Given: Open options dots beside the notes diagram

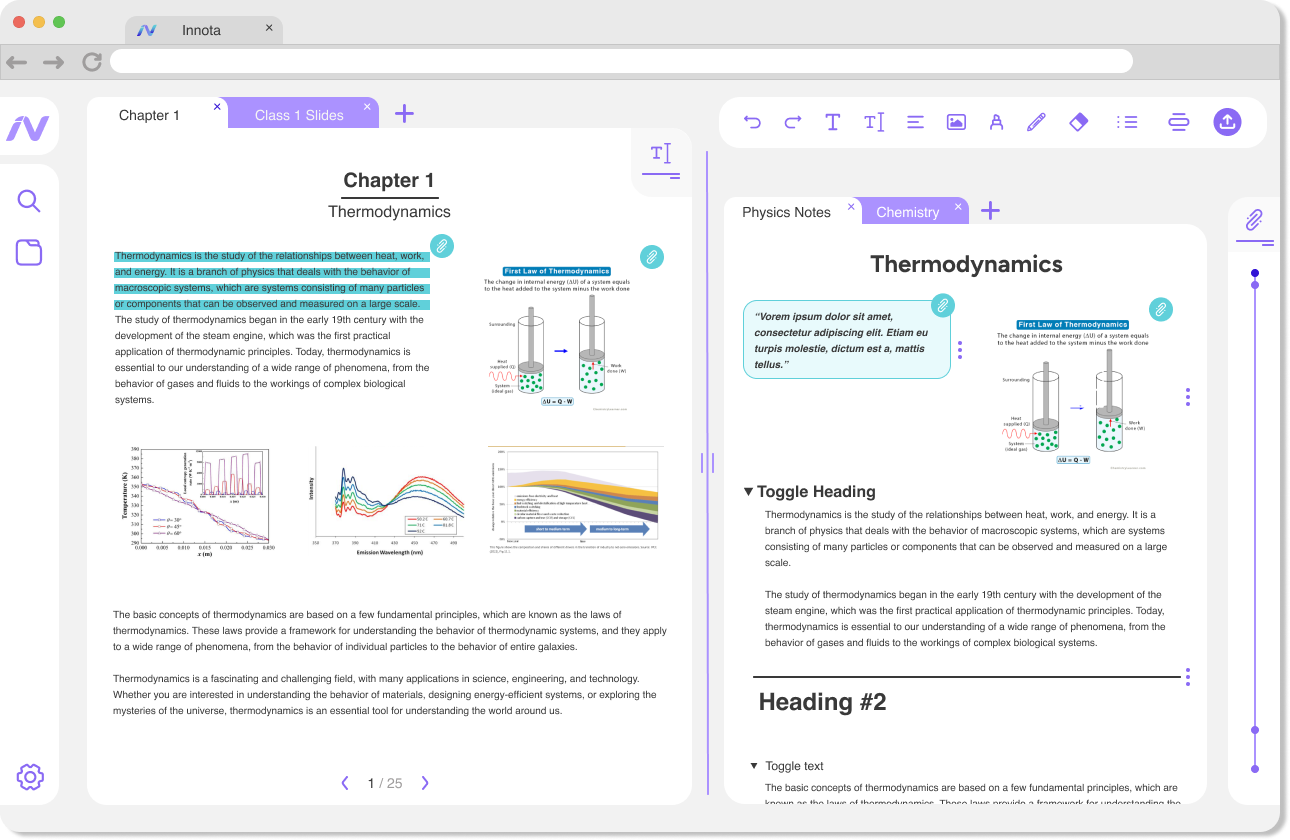Looking at the screenshot, I should (1188, 397).
